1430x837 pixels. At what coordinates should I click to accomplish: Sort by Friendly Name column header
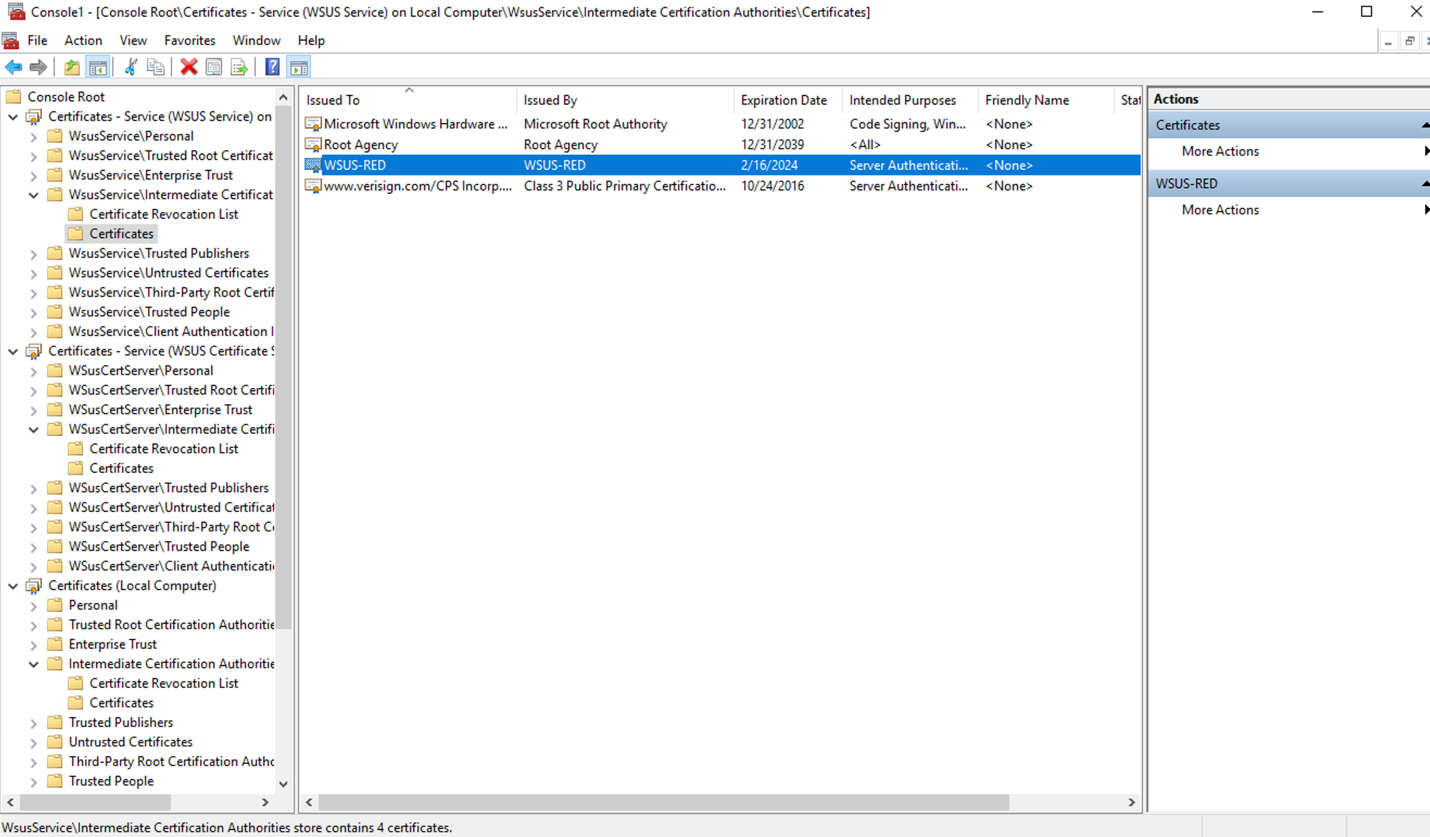coord(1045,100)
